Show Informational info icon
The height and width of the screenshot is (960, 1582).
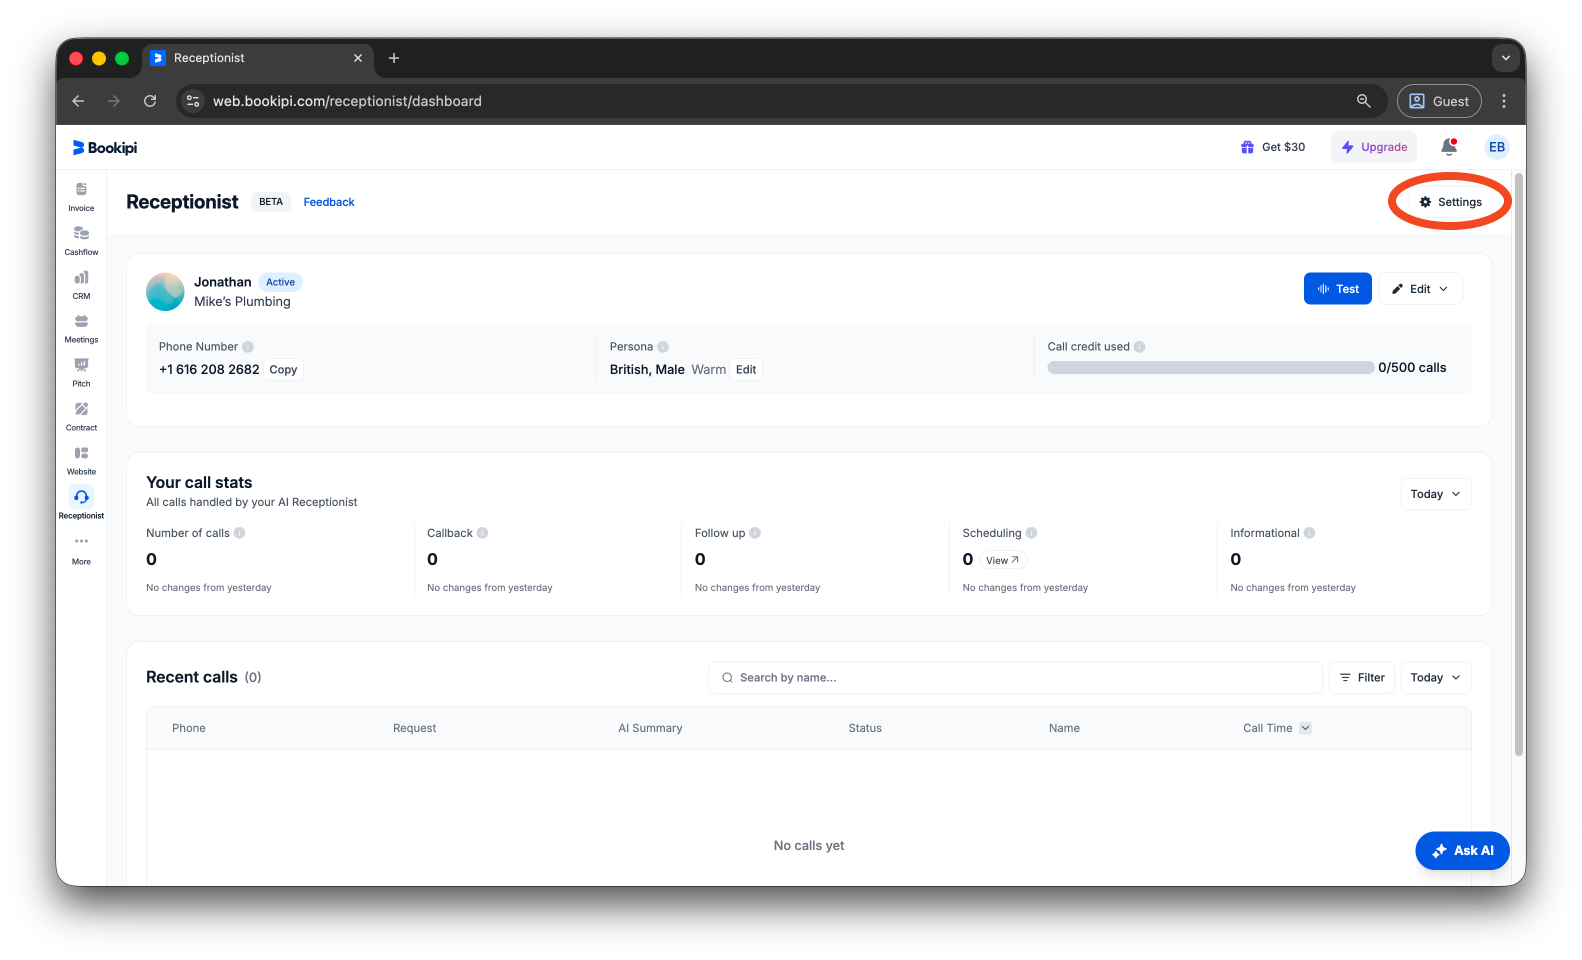(x=1309, y=533)
